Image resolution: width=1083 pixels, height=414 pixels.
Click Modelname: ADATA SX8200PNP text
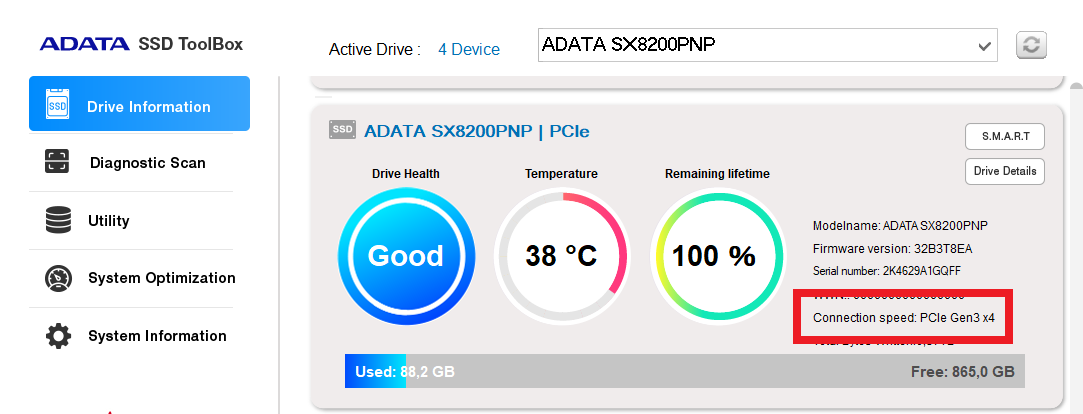(901, 226)
